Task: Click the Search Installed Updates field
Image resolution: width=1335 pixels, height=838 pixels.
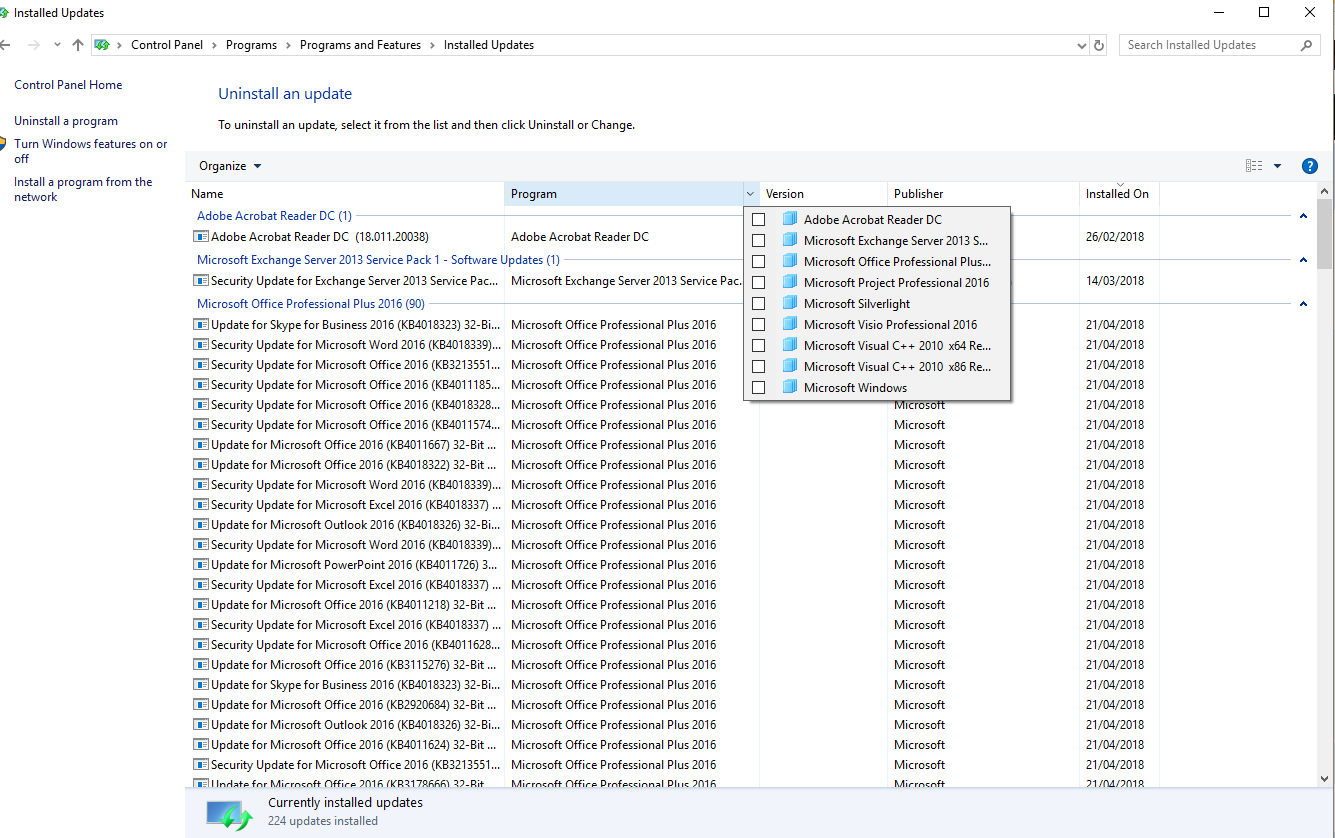Action: [x=1208, y=45]
